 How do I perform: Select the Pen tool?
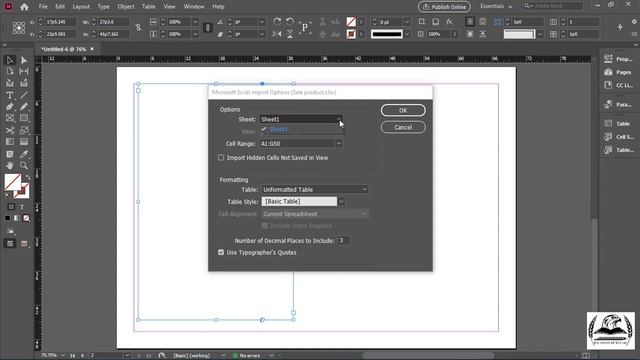pos(10,107)
